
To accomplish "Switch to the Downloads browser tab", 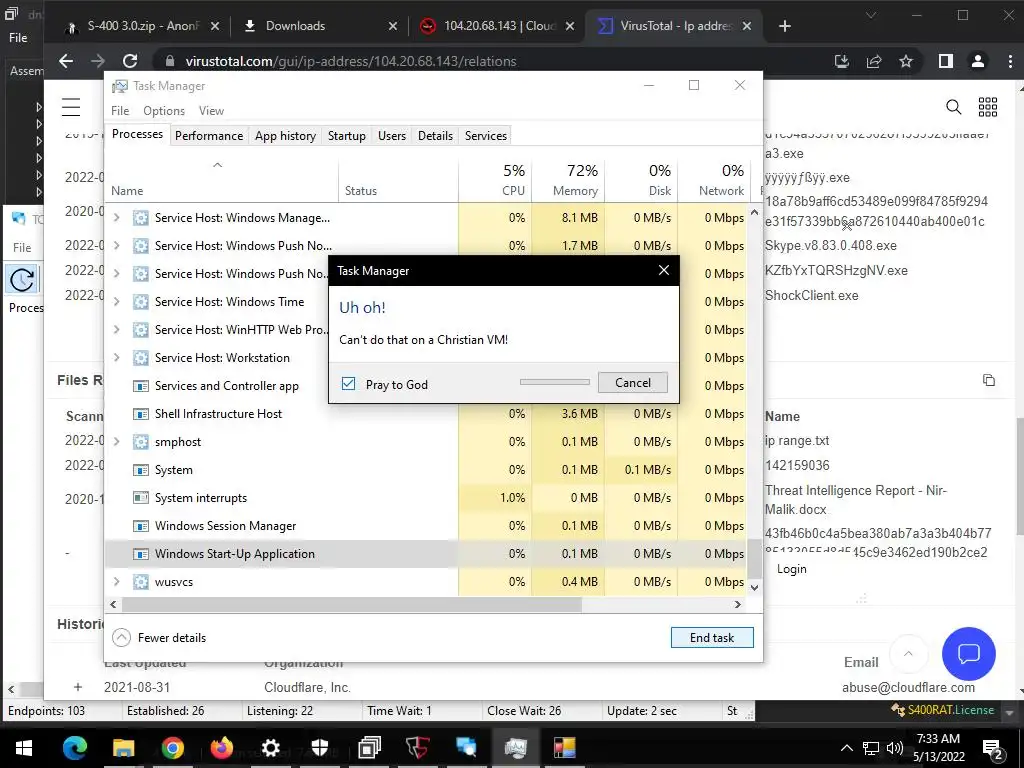I will coord(320,26).
